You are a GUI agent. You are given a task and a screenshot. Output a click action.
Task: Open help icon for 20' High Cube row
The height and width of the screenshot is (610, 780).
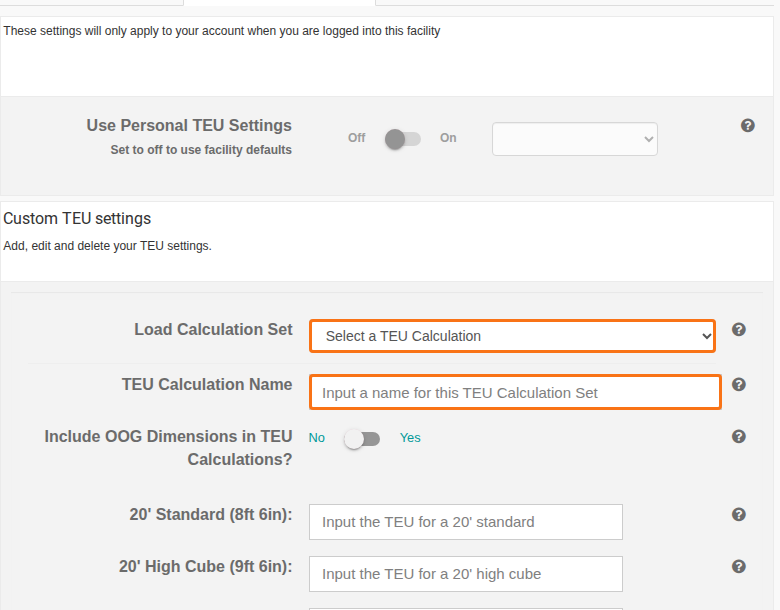(x=739, y=566)
